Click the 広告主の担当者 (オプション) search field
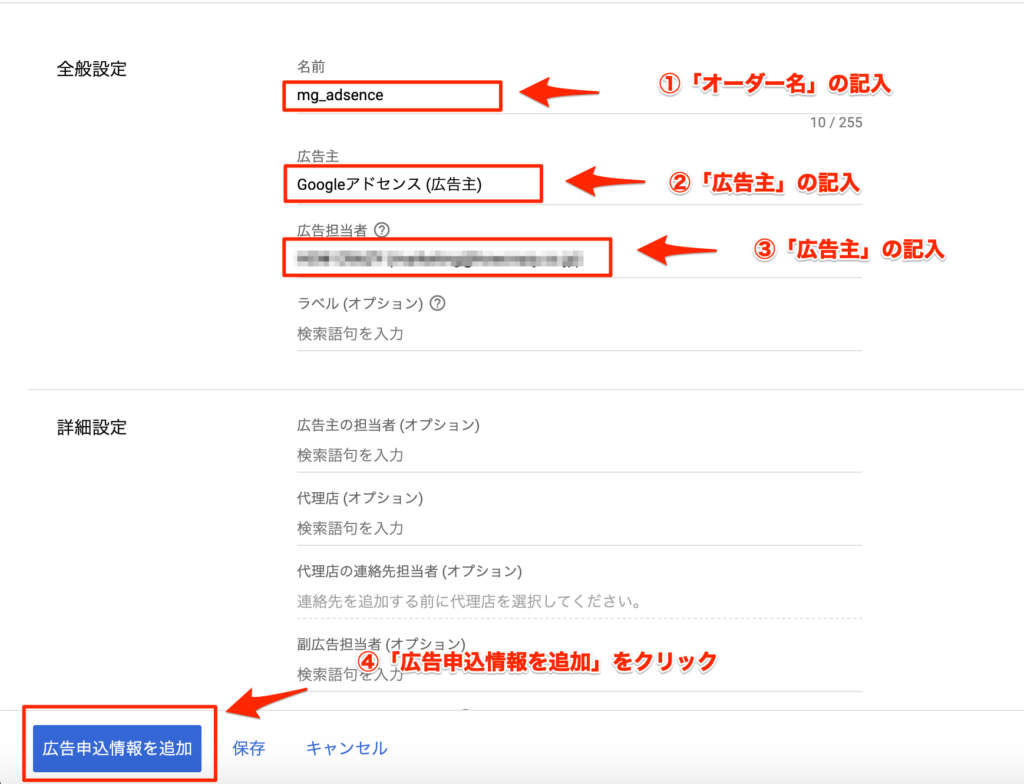Viewport: 1024px width, 784px height. (x=579, y=455)
